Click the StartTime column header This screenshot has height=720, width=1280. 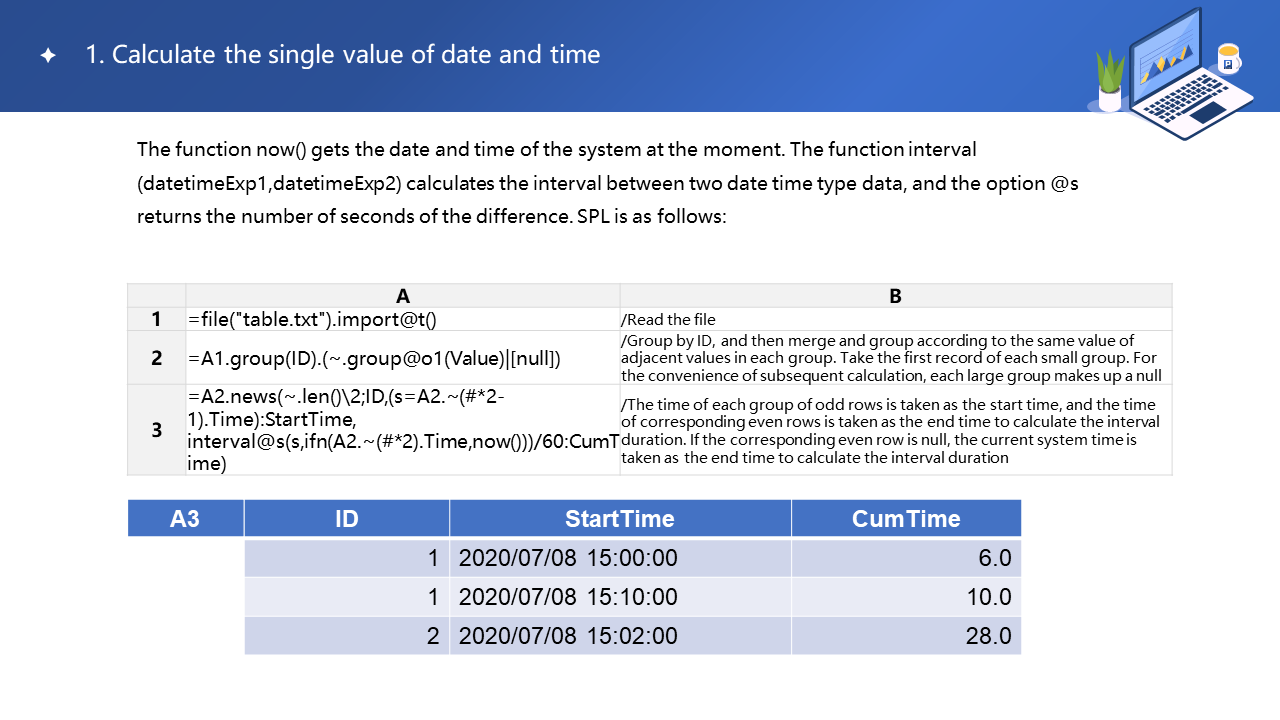pos(620,518)
